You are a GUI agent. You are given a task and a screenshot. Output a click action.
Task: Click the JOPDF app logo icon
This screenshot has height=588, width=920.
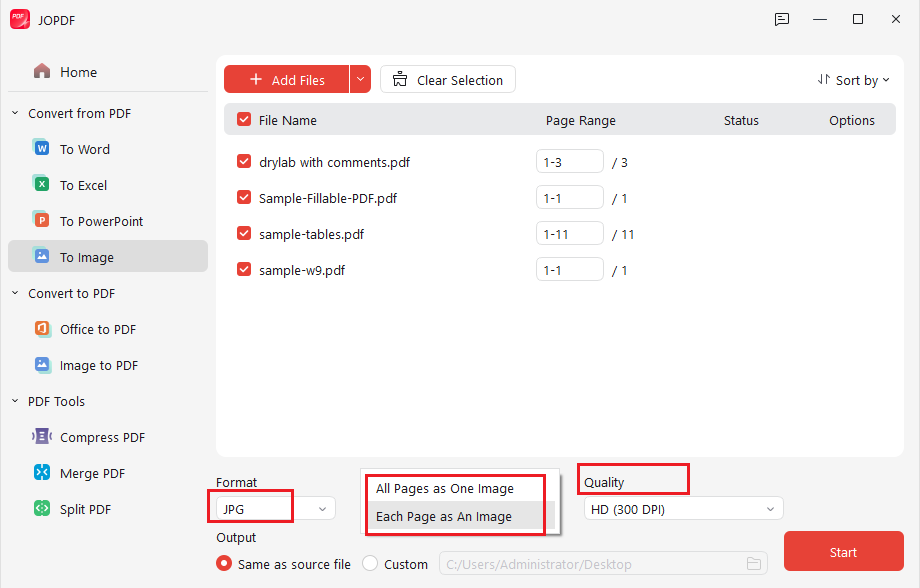point(20,19)
